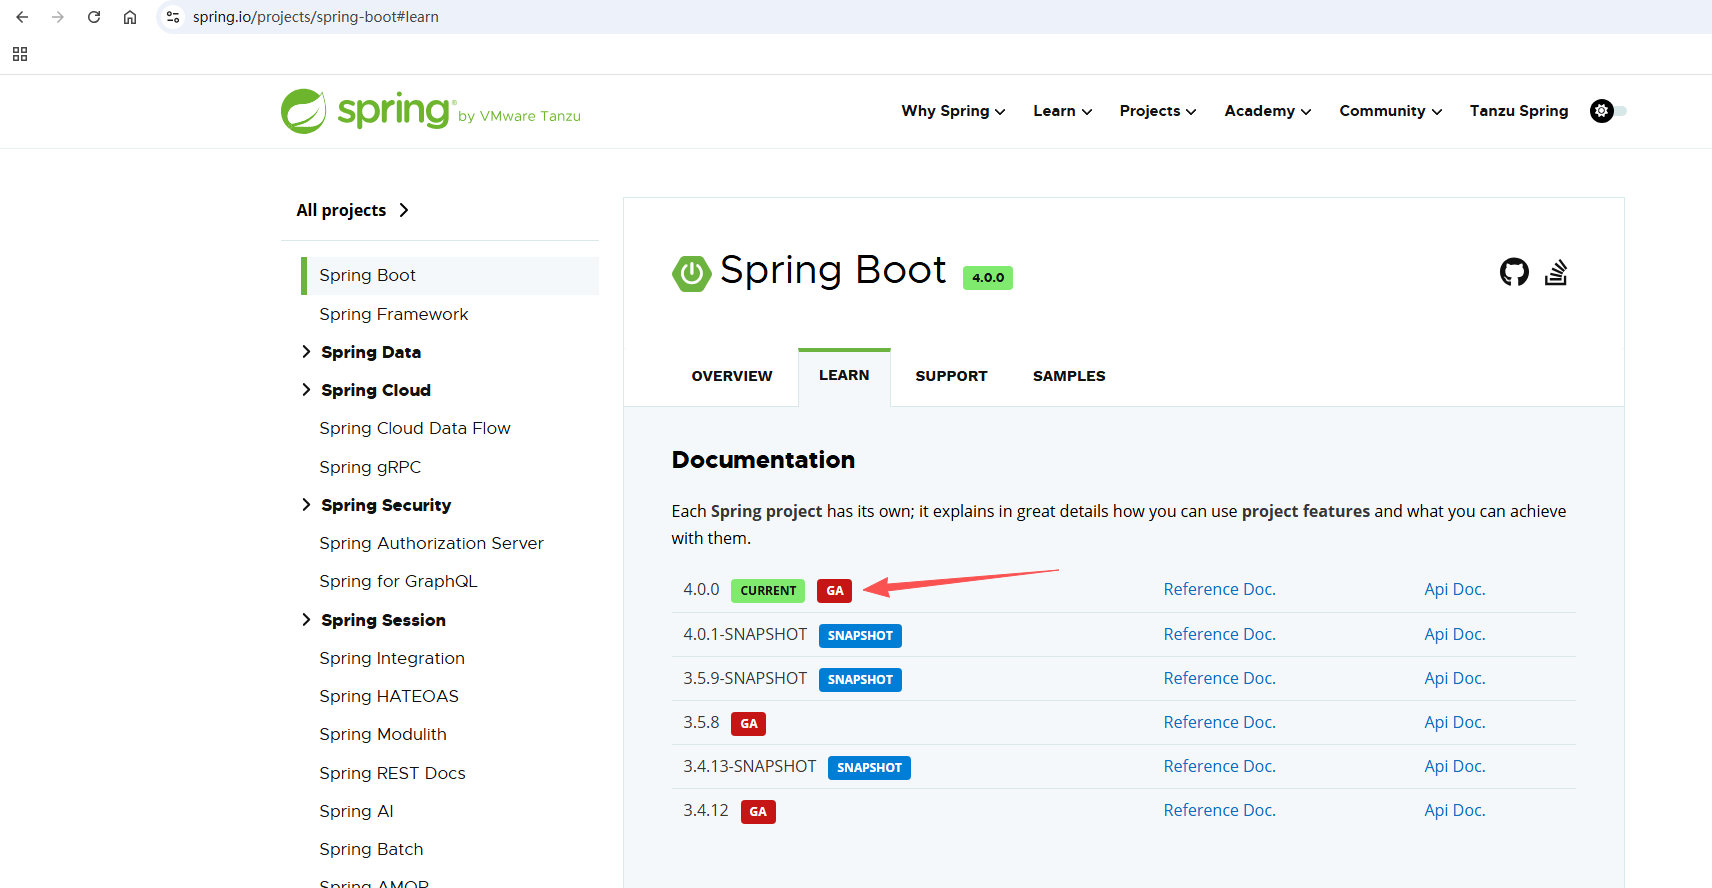Expand the Spring Session project group

307,620
